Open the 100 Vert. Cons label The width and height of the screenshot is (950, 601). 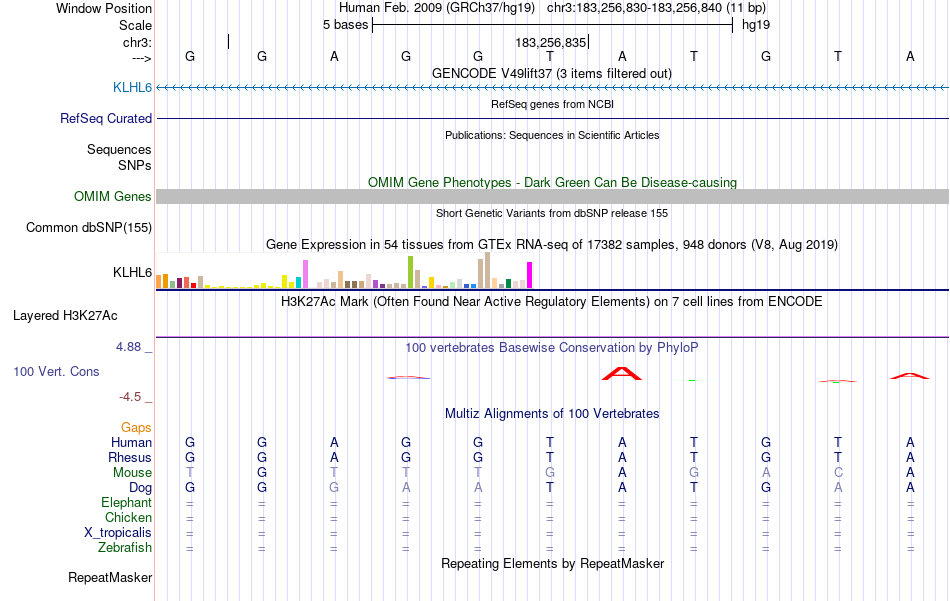(56, 371)
